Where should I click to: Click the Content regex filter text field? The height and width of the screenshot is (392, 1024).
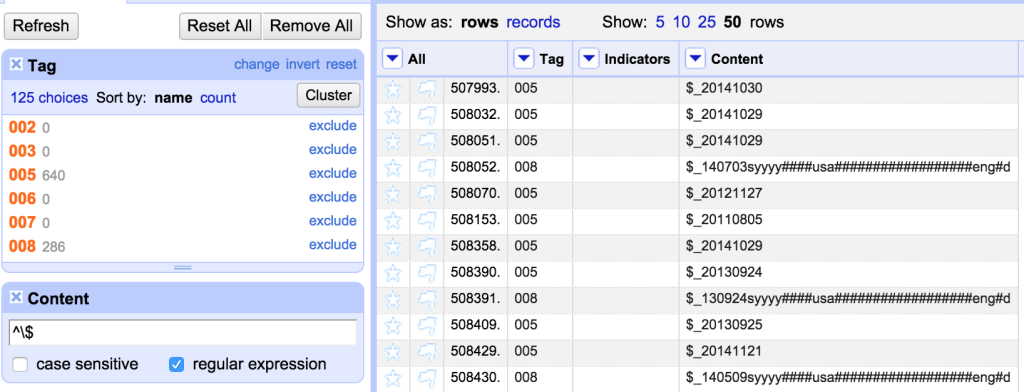[183, 332]
